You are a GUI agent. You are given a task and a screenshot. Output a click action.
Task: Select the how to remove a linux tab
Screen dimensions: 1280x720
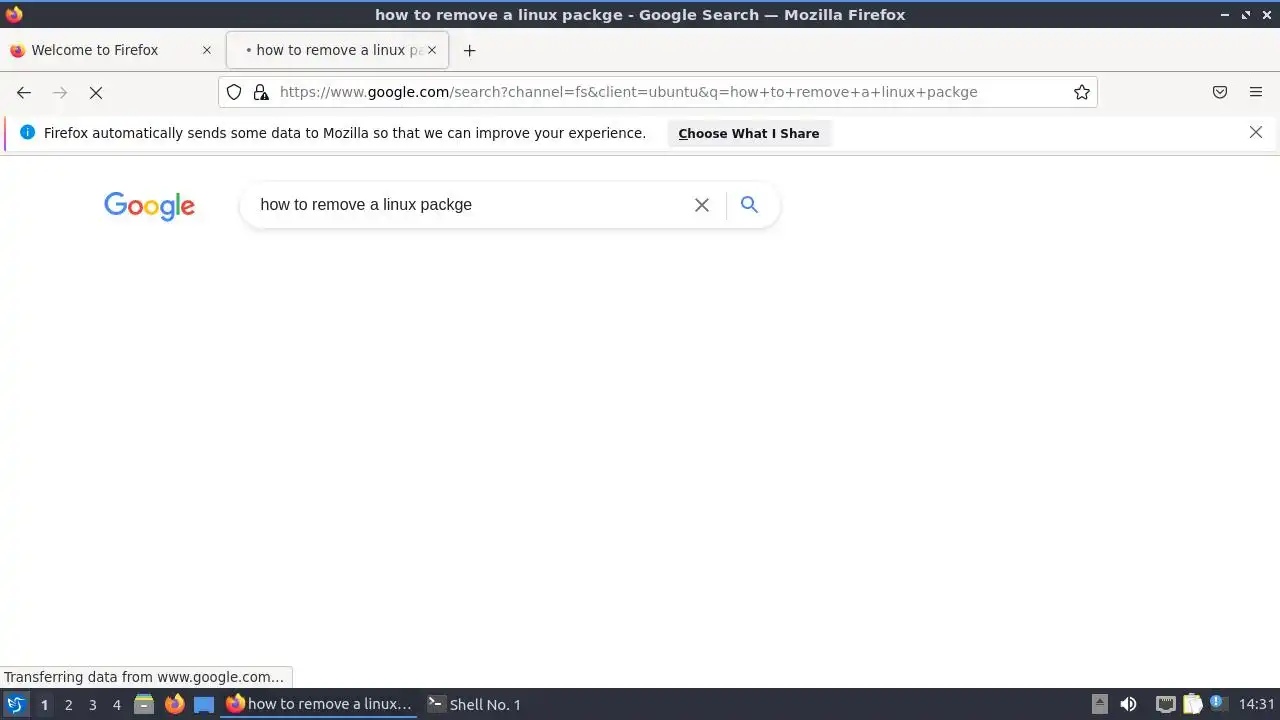coord(338,50)
